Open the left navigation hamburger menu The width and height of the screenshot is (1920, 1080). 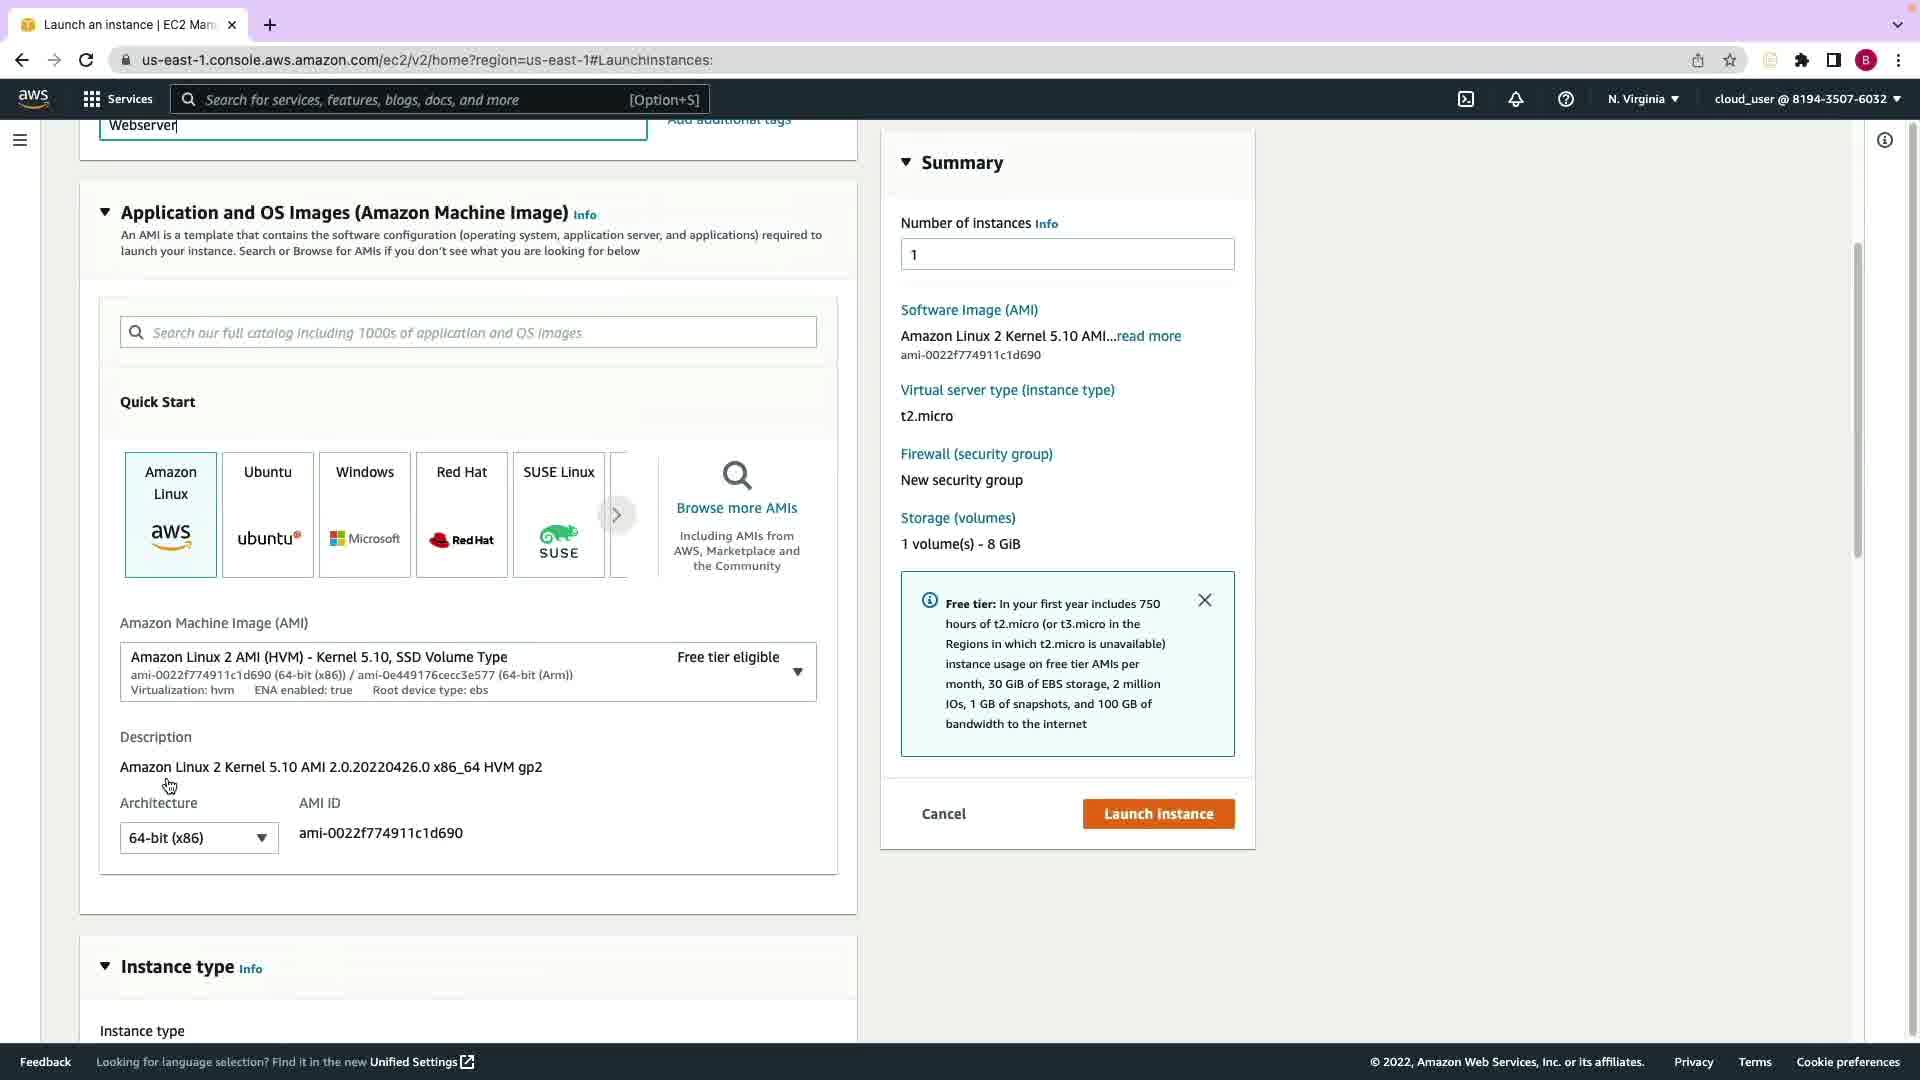pyautogui.click(x=20, y=140)
